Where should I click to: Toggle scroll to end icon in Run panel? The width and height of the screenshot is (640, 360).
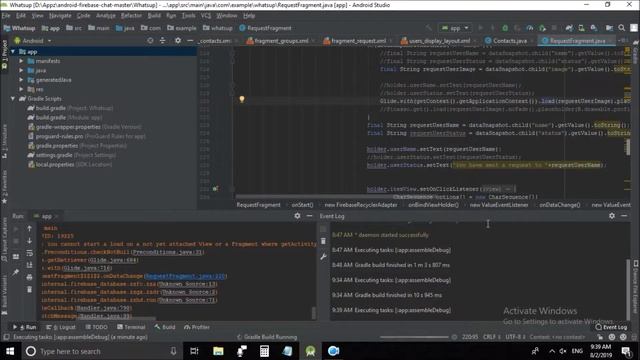point(29,265)
